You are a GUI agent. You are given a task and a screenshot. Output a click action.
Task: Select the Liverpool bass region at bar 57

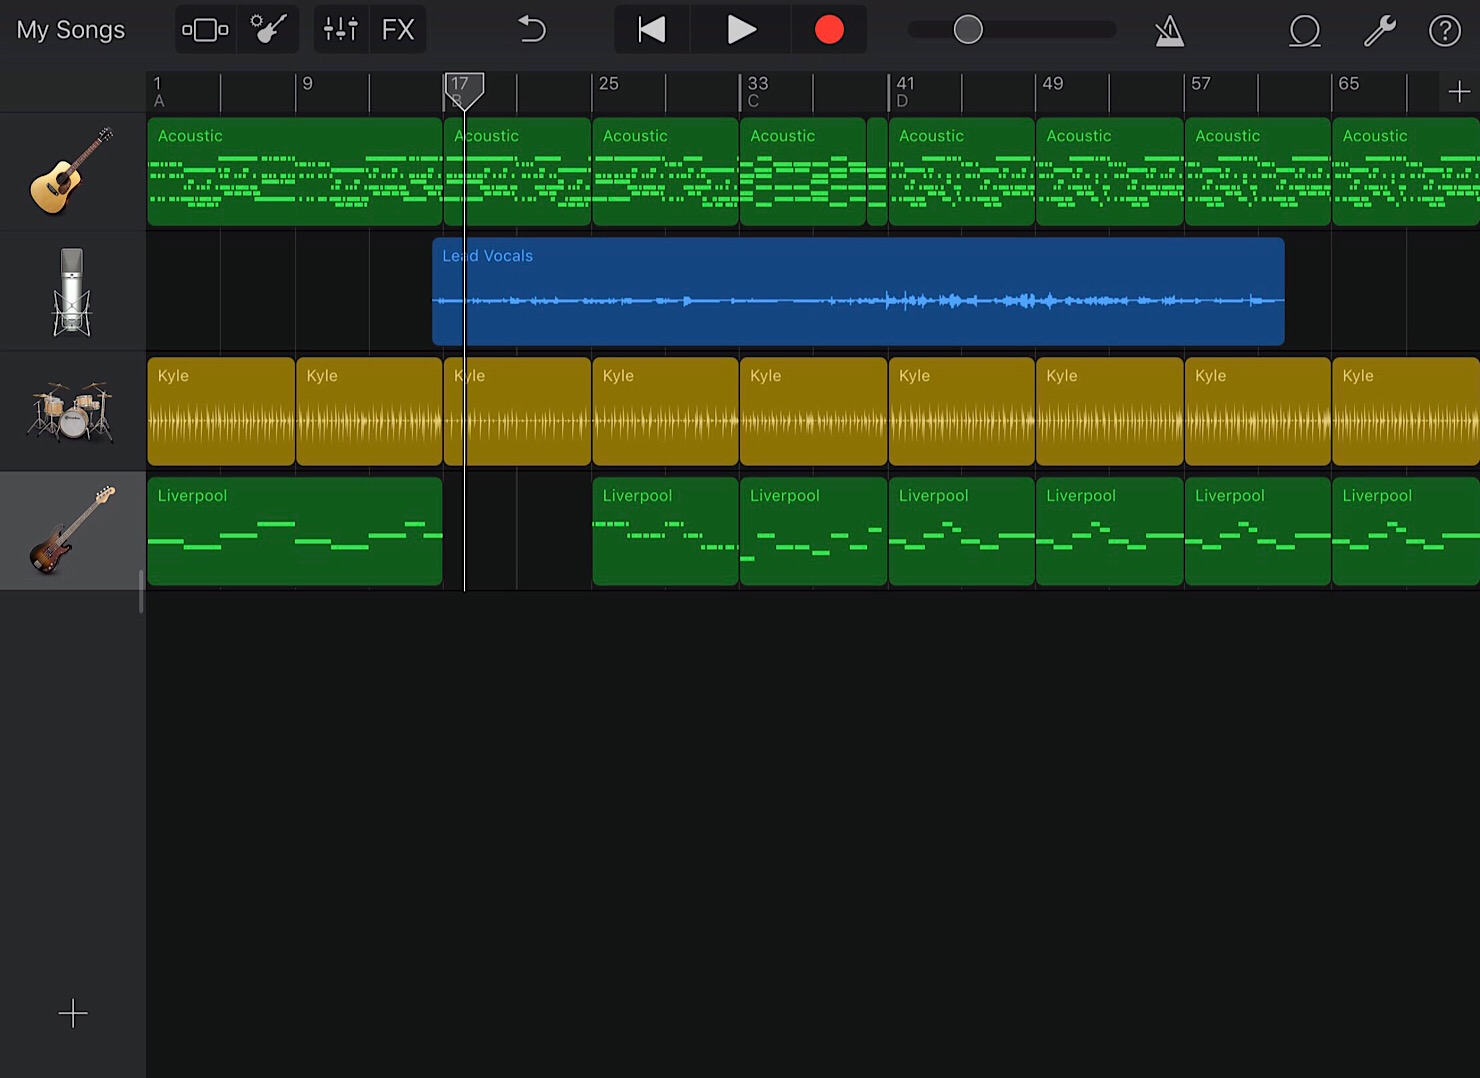(x=1258, y=531)
